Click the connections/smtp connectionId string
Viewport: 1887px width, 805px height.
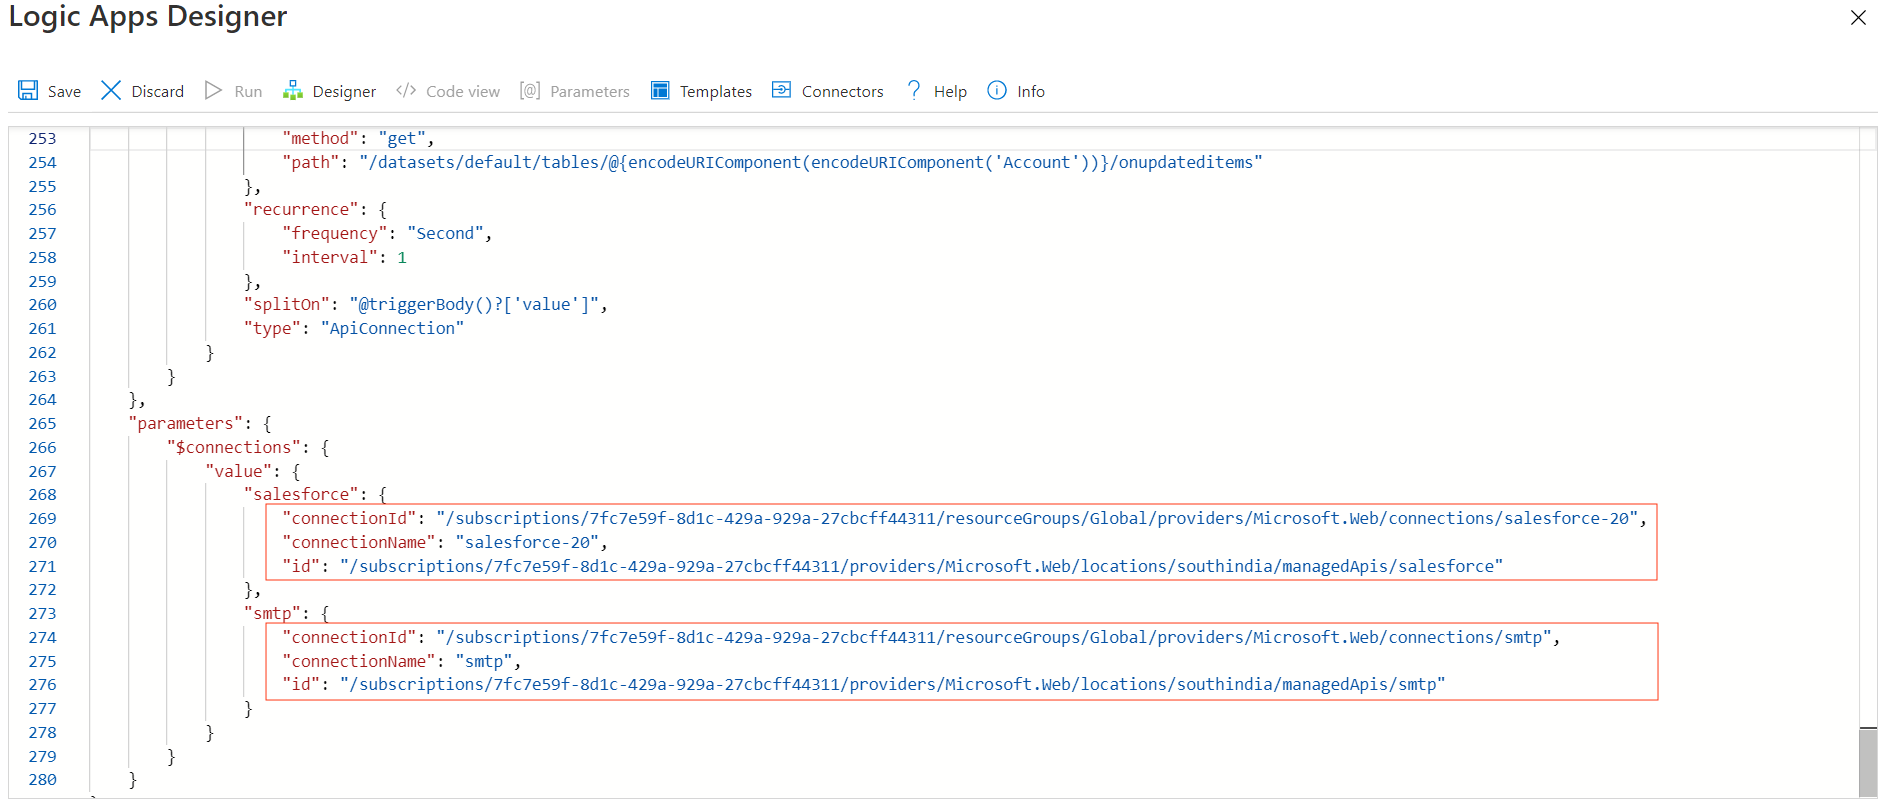point(994,637)
